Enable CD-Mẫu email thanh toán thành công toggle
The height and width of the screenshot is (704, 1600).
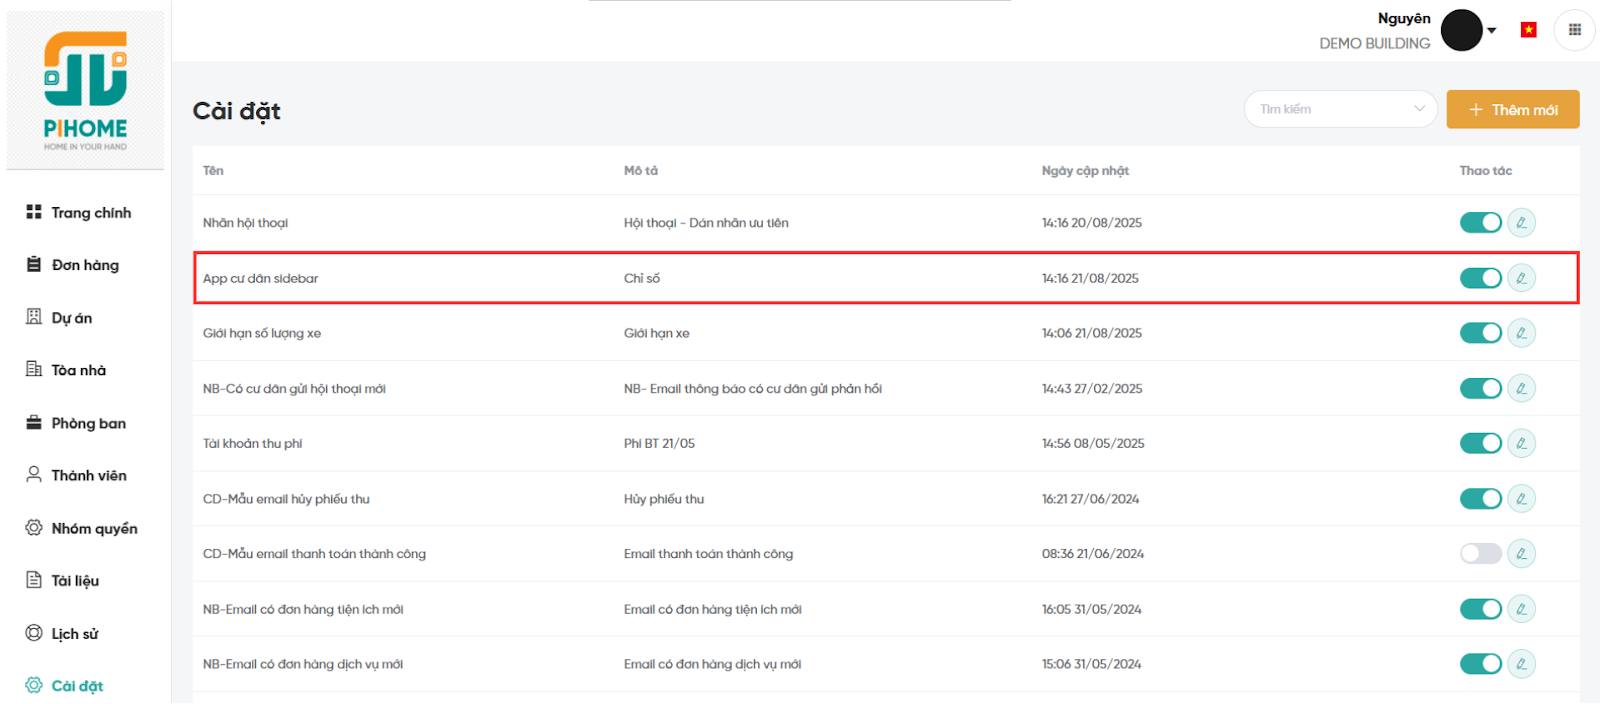coord(1480,554)
